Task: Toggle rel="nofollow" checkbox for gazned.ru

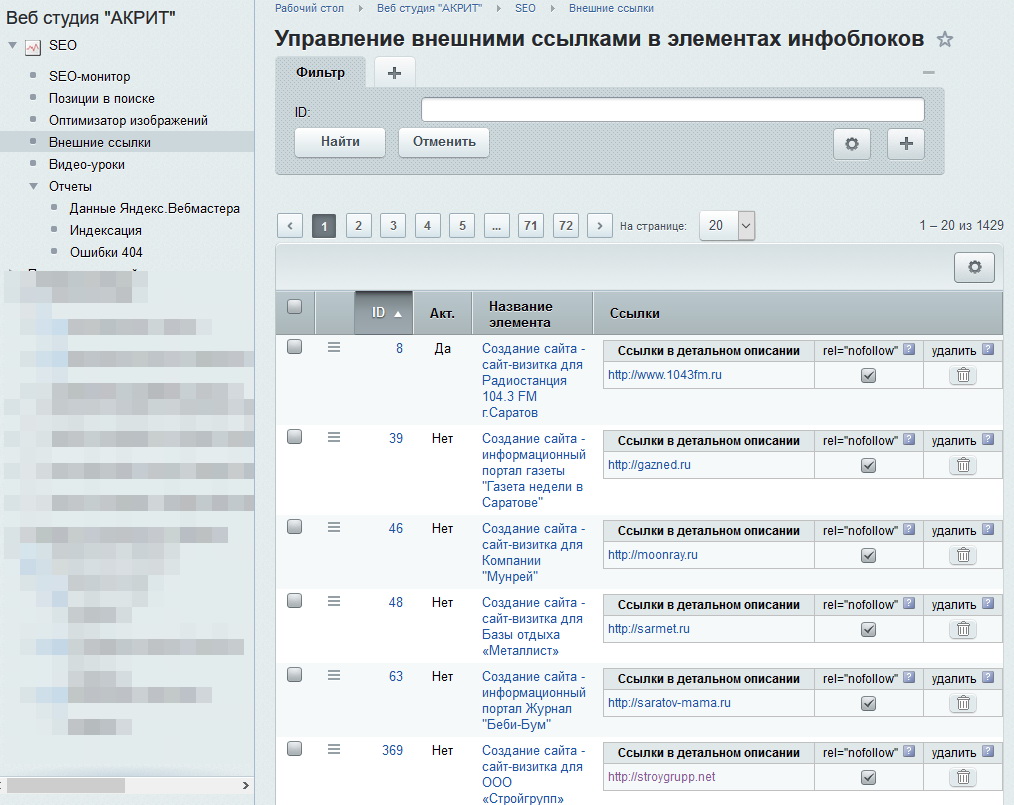Action: 868,464
